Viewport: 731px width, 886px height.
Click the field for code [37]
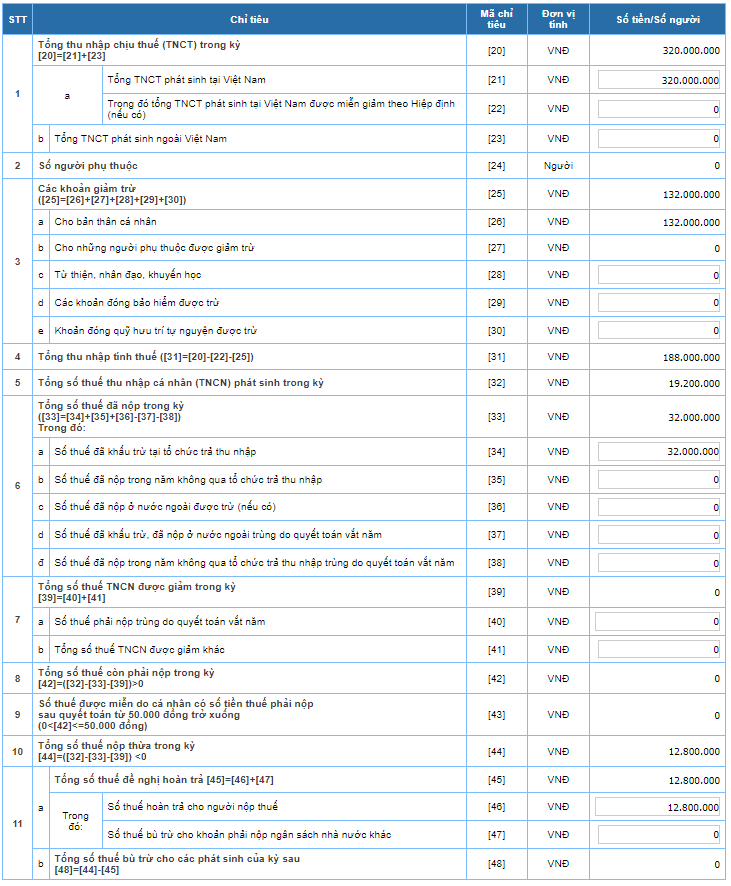(x=659, y=535)
